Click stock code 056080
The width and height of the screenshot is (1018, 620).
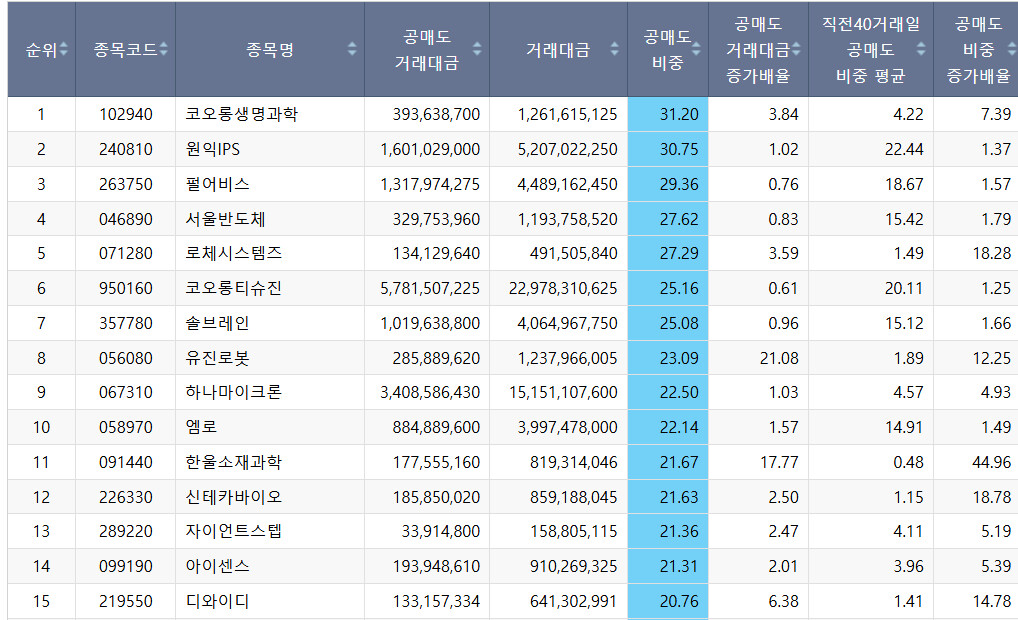click(x=126, y=358)
